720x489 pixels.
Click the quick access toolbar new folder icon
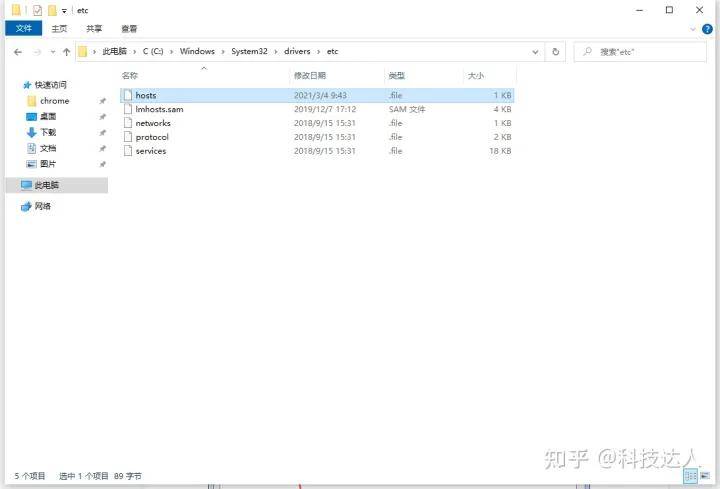pos(52,10)
